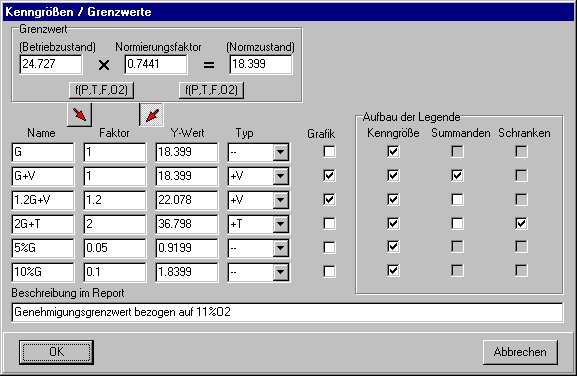Toggle Kenngröße legend checkbox in 2G+T row
This screenshot has width=577, height=376.
click(393, 223)
